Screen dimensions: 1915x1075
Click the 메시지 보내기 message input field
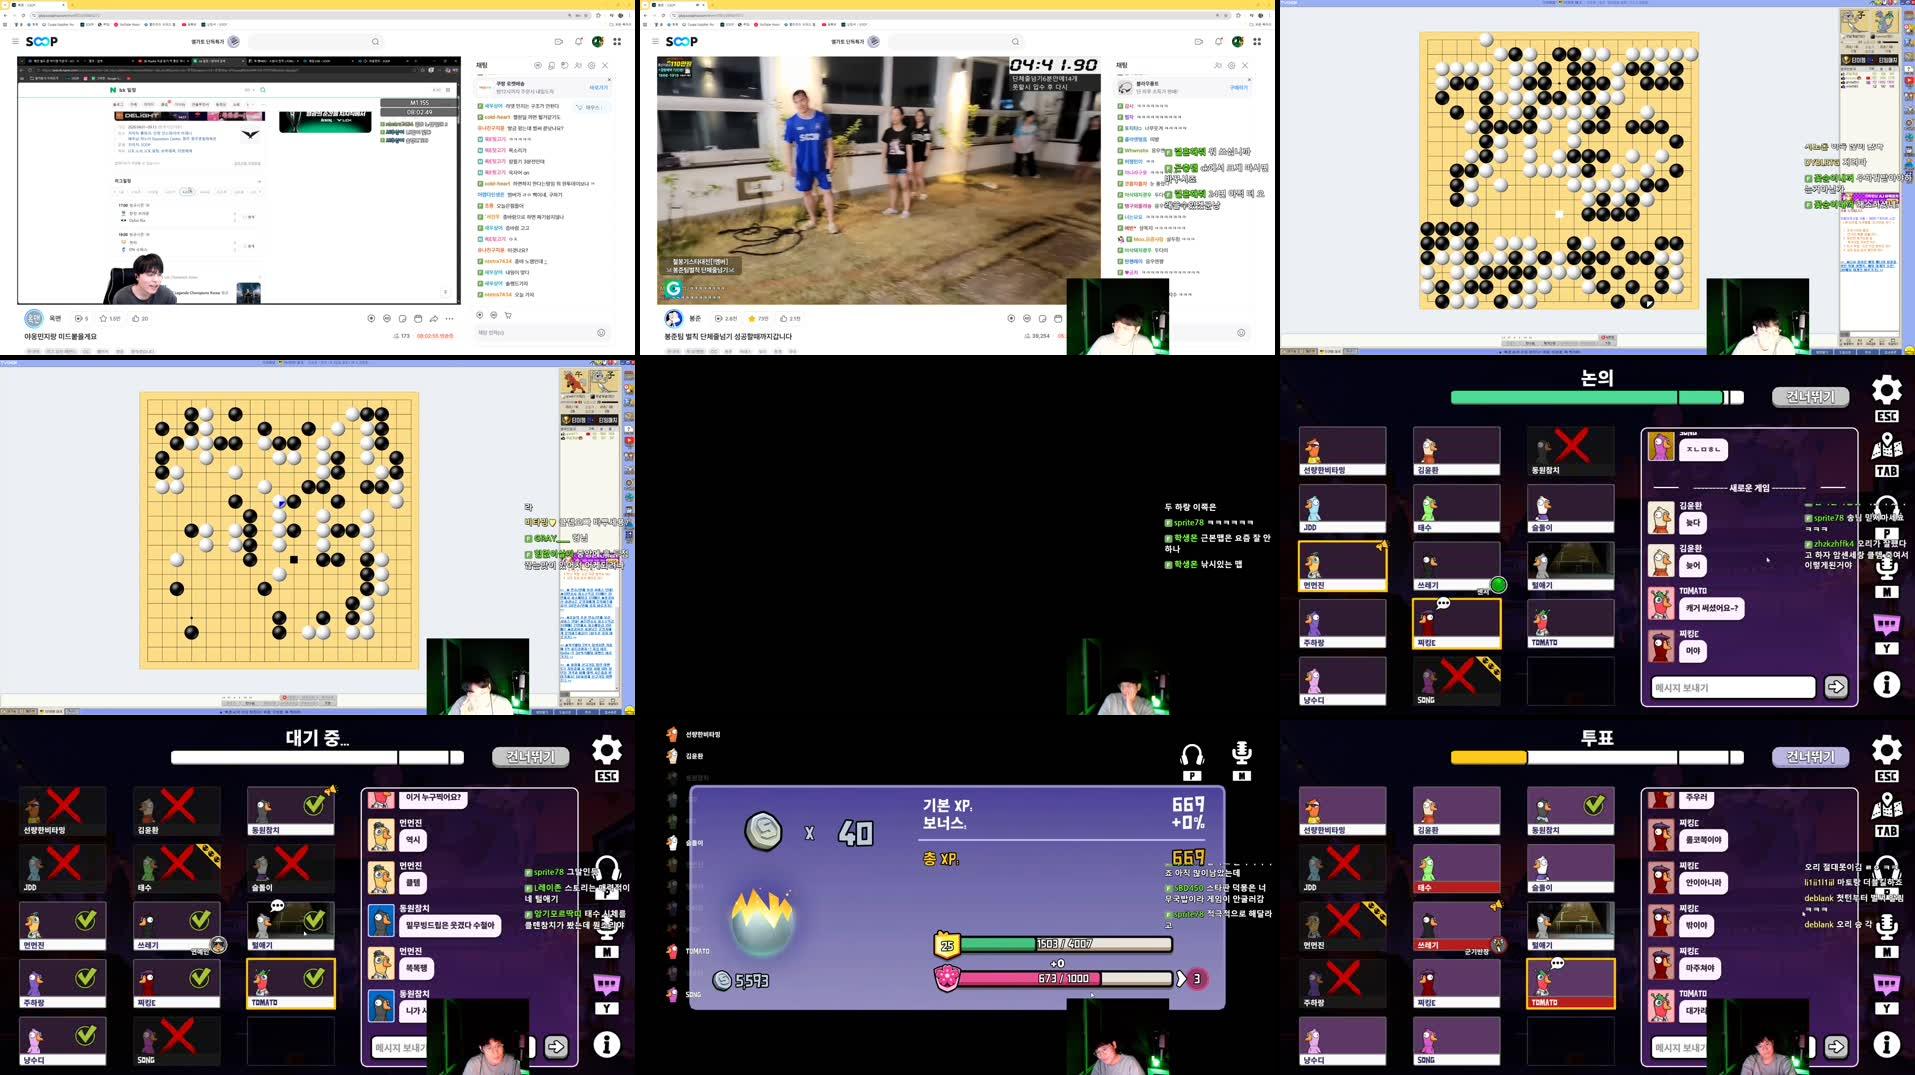1733,687
